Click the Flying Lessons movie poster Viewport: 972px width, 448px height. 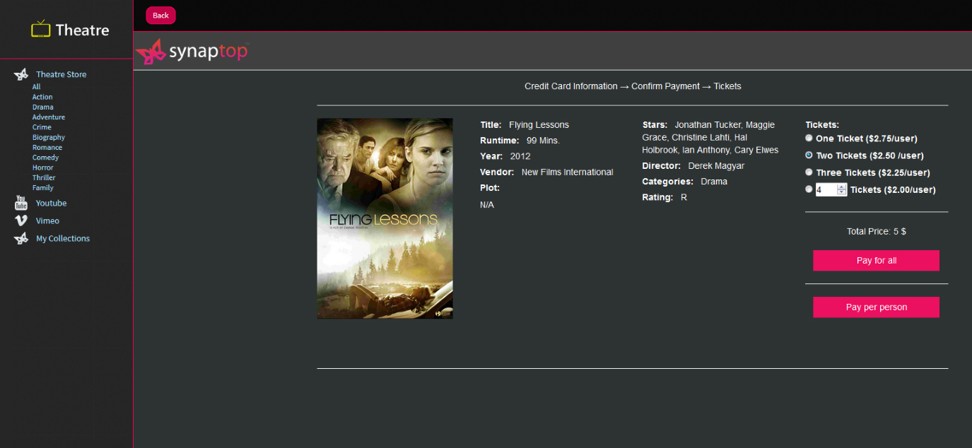[385, 219]
